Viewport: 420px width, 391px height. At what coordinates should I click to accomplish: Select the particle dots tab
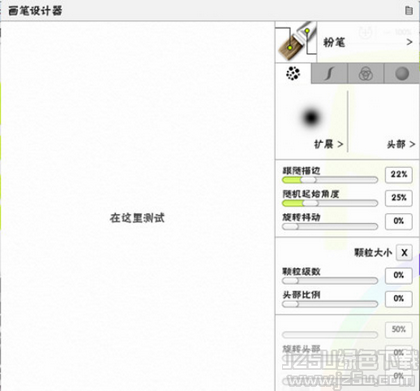(293, 73)
